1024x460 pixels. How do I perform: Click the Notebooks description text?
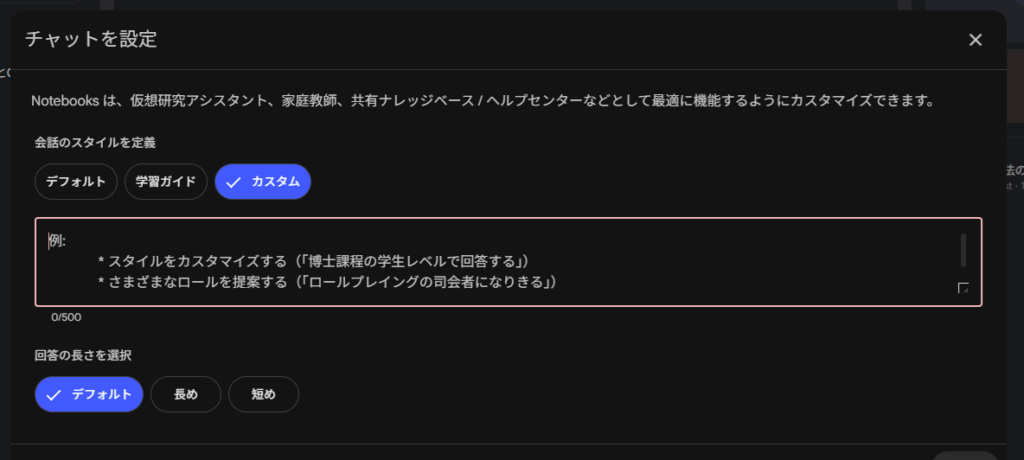482,101
